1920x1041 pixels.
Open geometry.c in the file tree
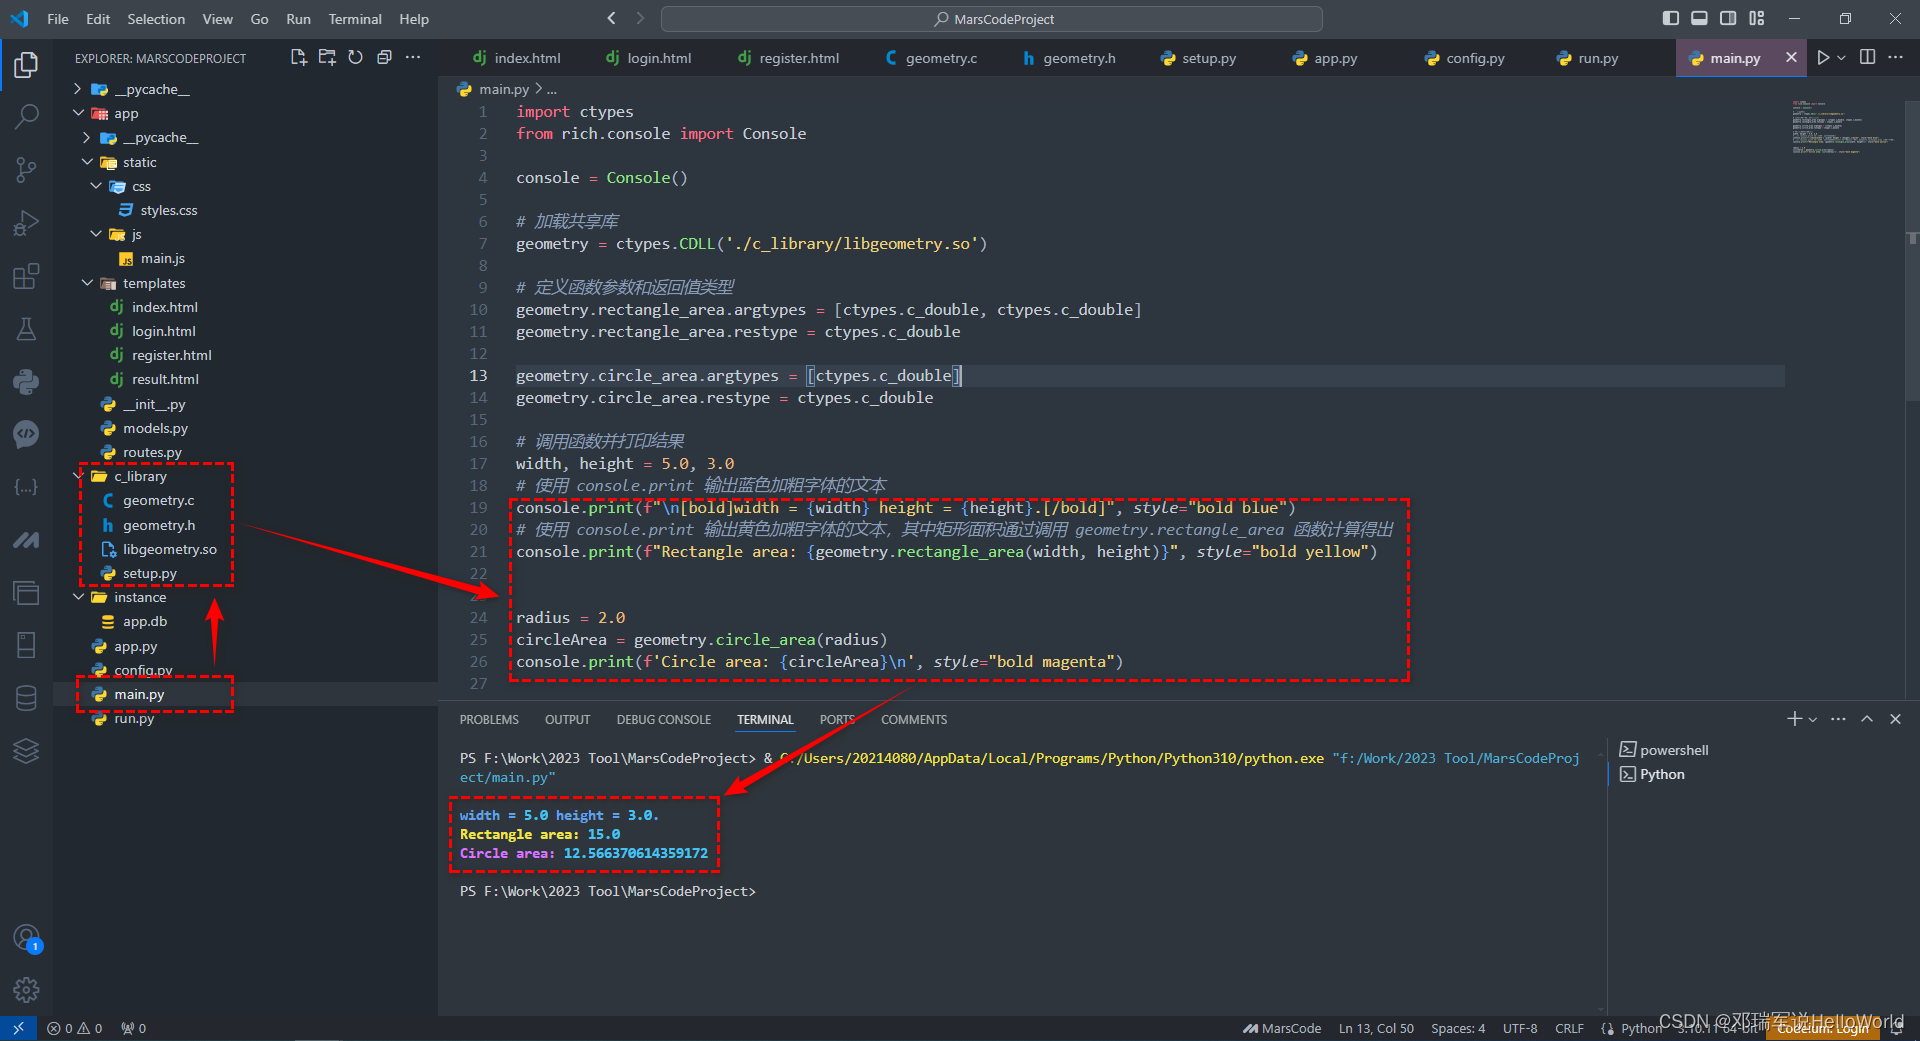158,501
